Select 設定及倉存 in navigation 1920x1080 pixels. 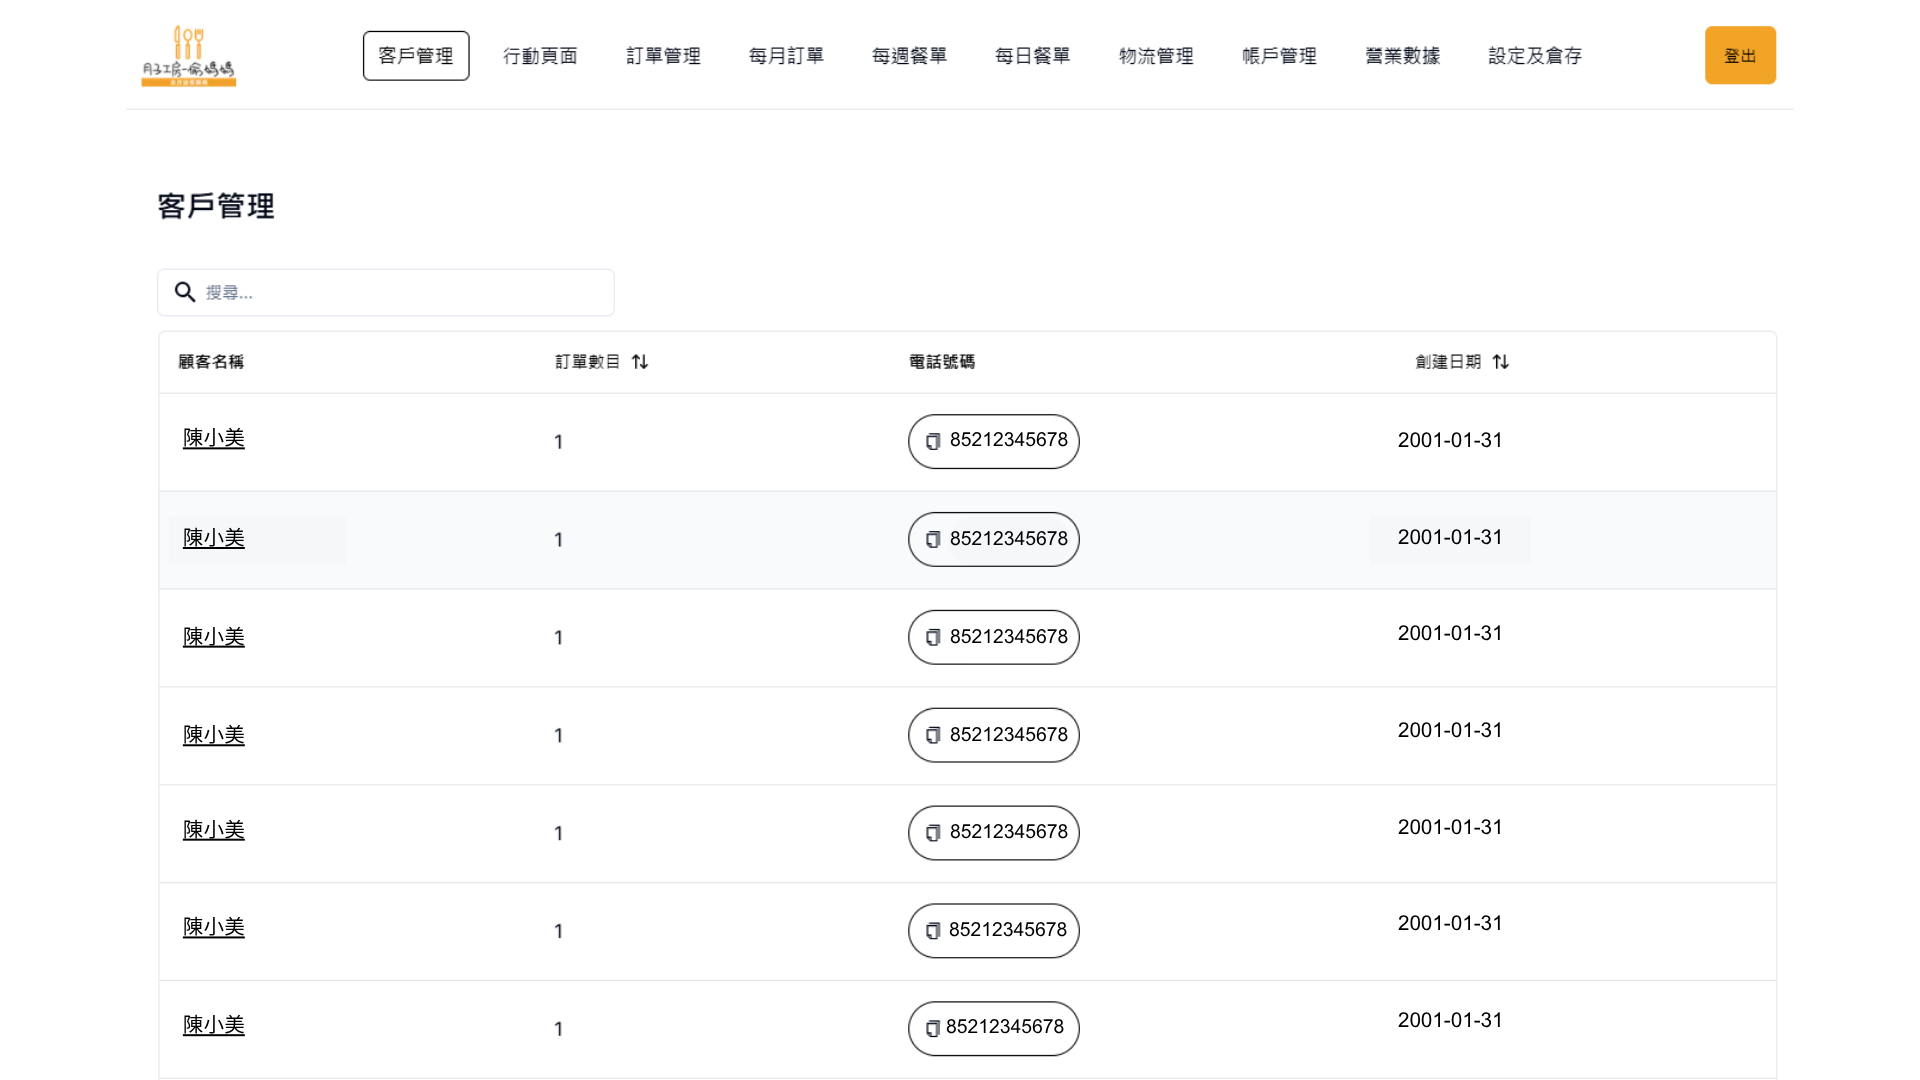pos(1535,56)
